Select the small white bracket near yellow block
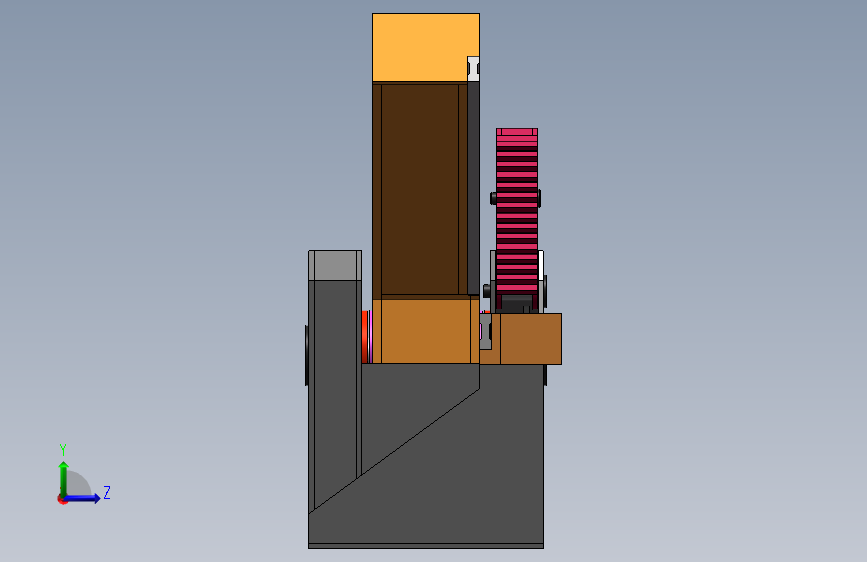 (x=473, y=69)
